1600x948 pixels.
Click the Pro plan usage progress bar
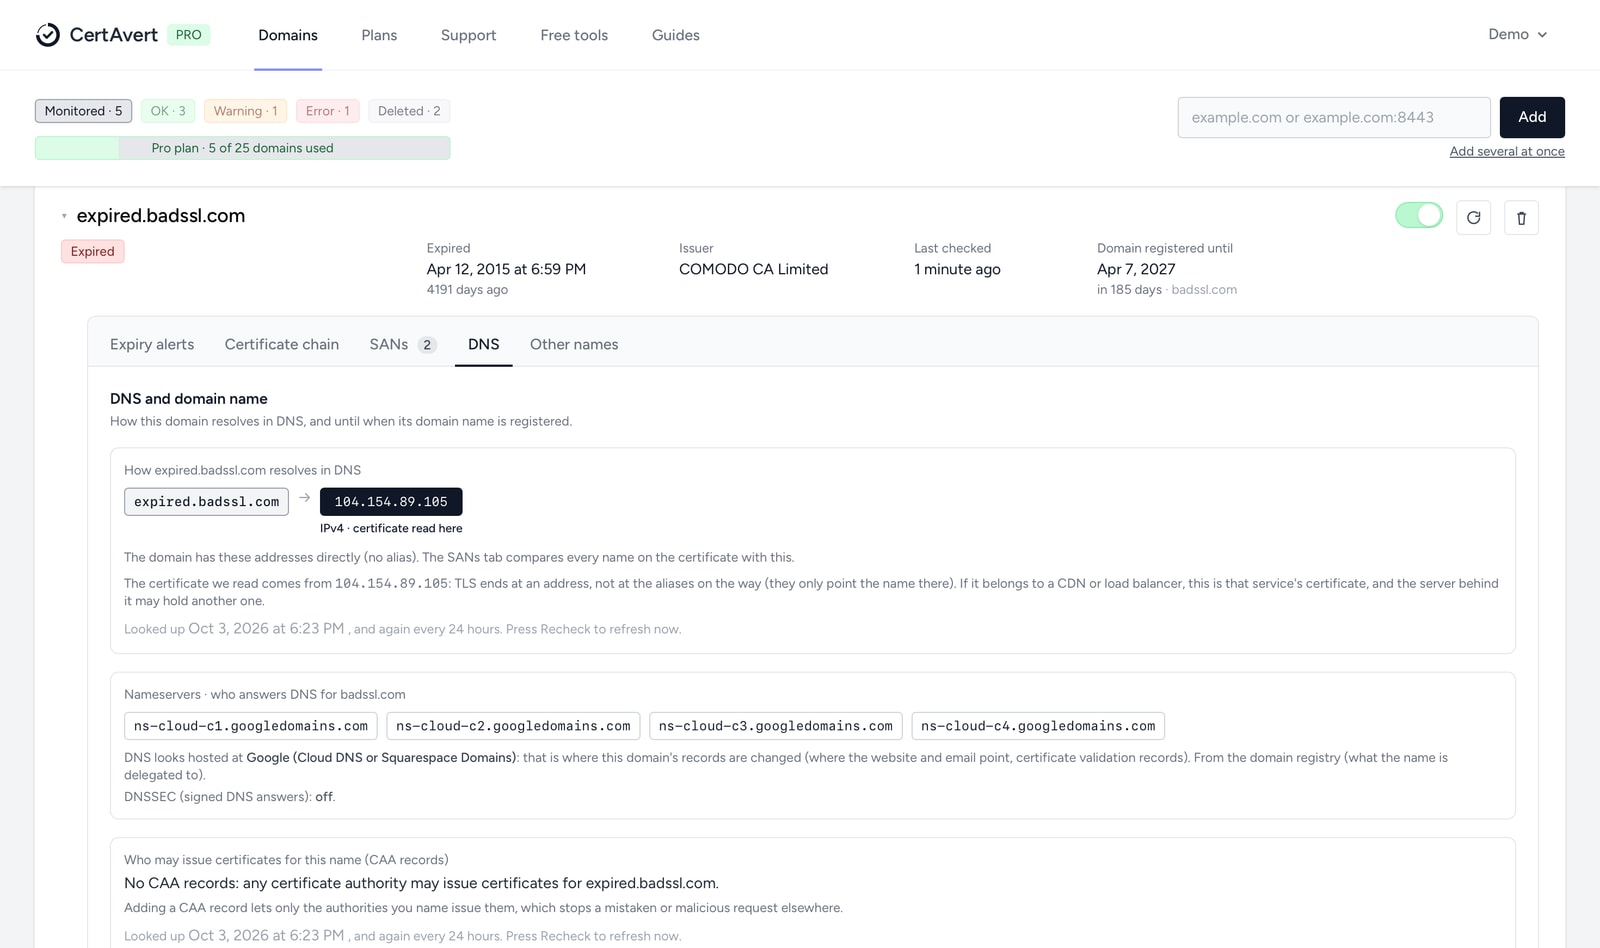click(x=242, y=148)
